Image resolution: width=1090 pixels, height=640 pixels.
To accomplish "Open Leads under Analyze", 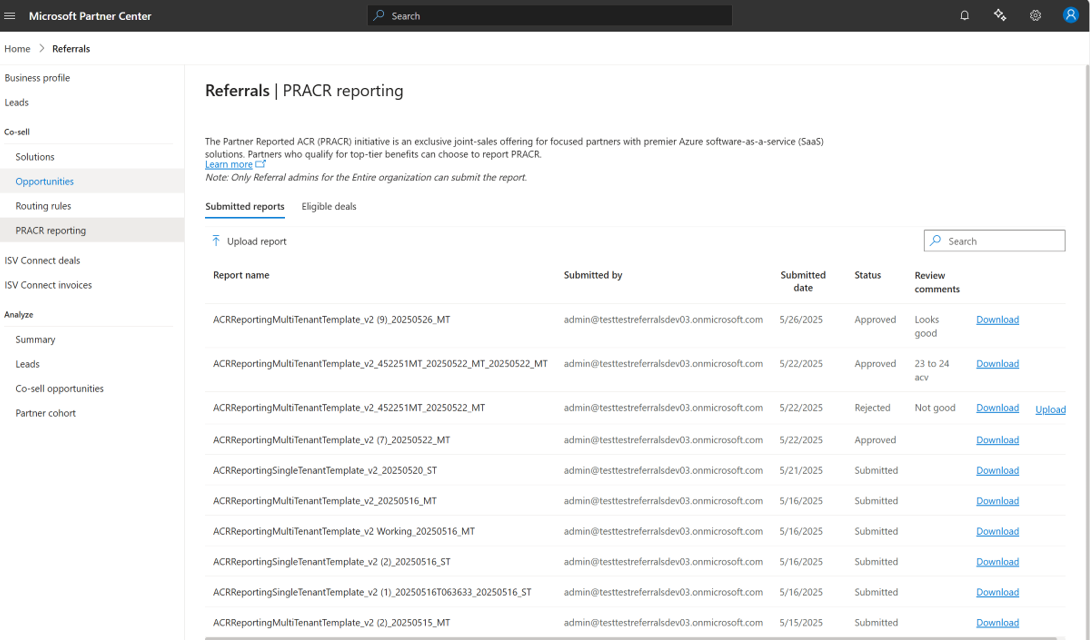I will tap(28, 364).
